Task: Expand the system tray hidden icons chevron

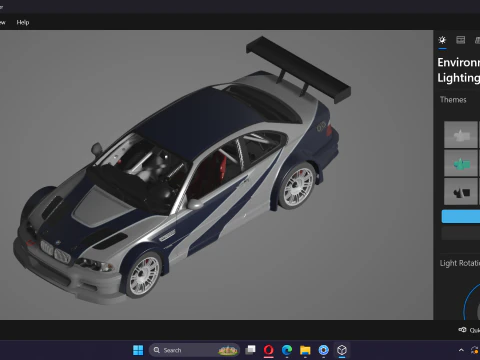Action: tap(461, 350)
